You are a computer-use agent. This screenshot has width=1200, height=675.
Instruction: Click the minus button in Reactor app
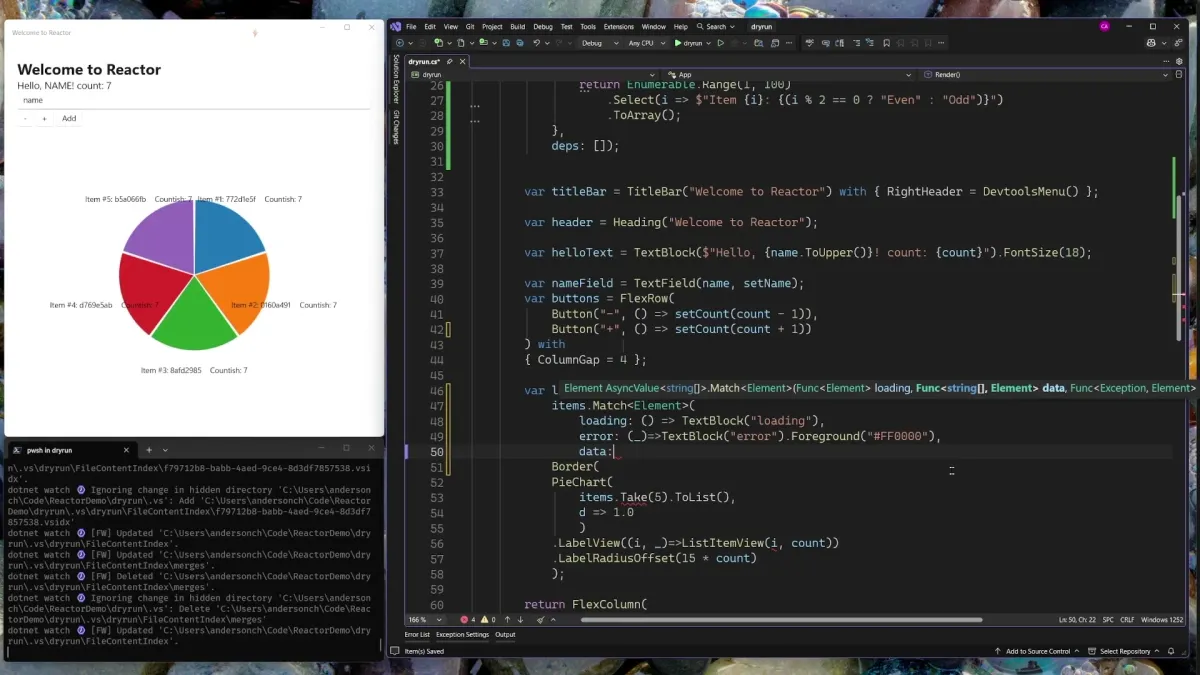(25, 119)
